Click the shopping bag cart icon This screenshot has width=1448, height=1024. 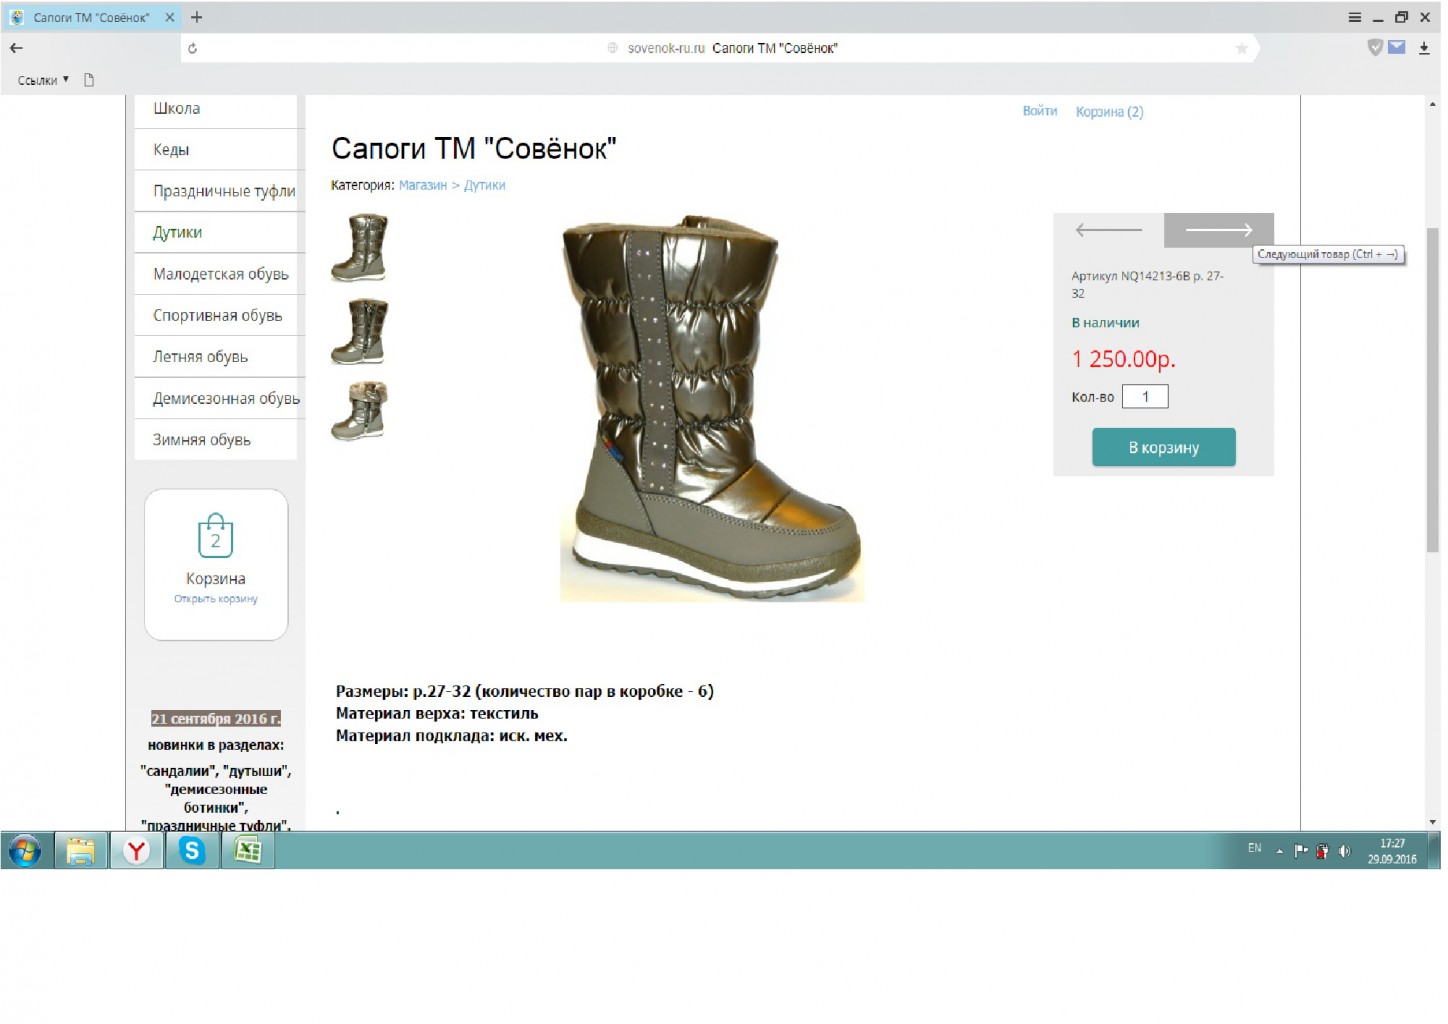pos(215,536)
